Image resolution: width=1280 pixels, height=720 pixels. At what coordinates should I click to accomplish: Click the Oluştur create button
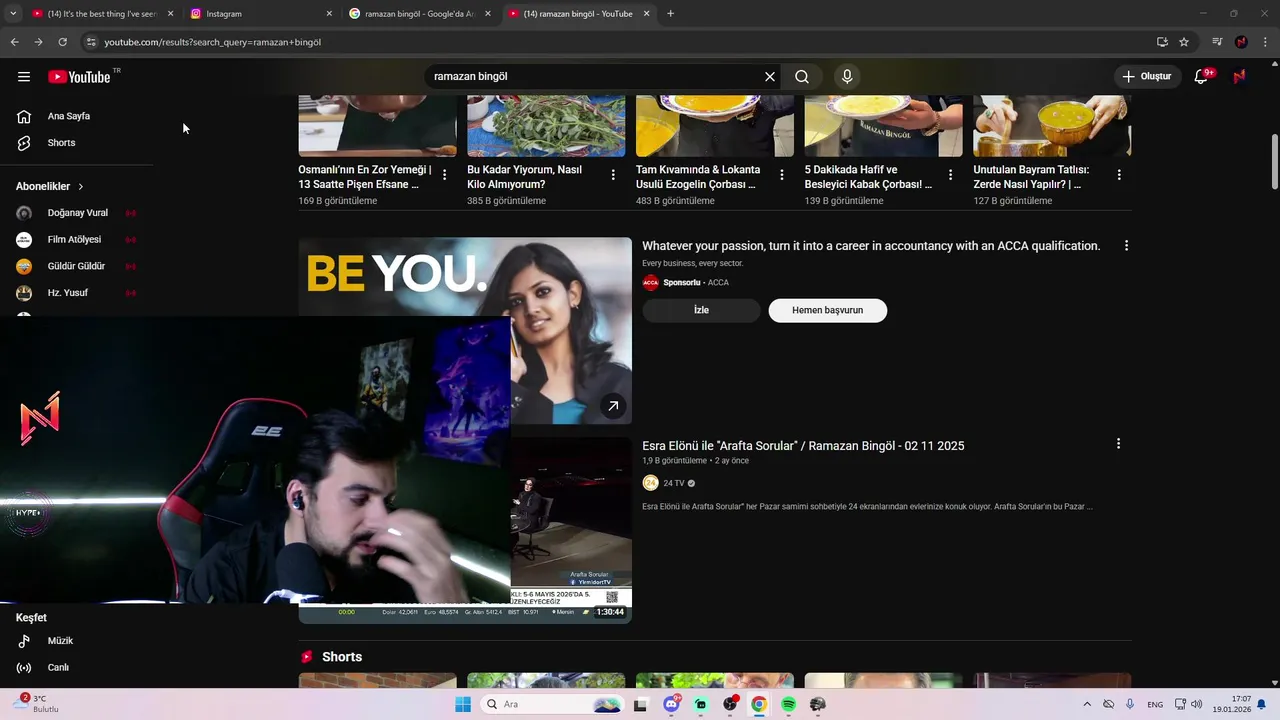click(x=1147, y=76)
